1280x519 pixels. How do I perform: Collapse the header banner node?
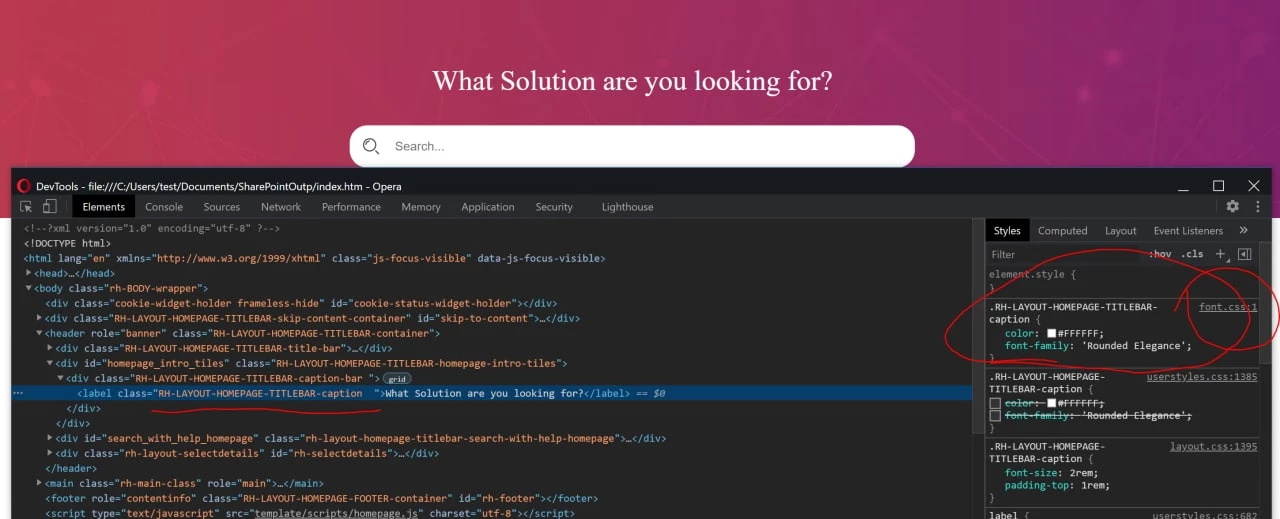(x=39, y=333)
